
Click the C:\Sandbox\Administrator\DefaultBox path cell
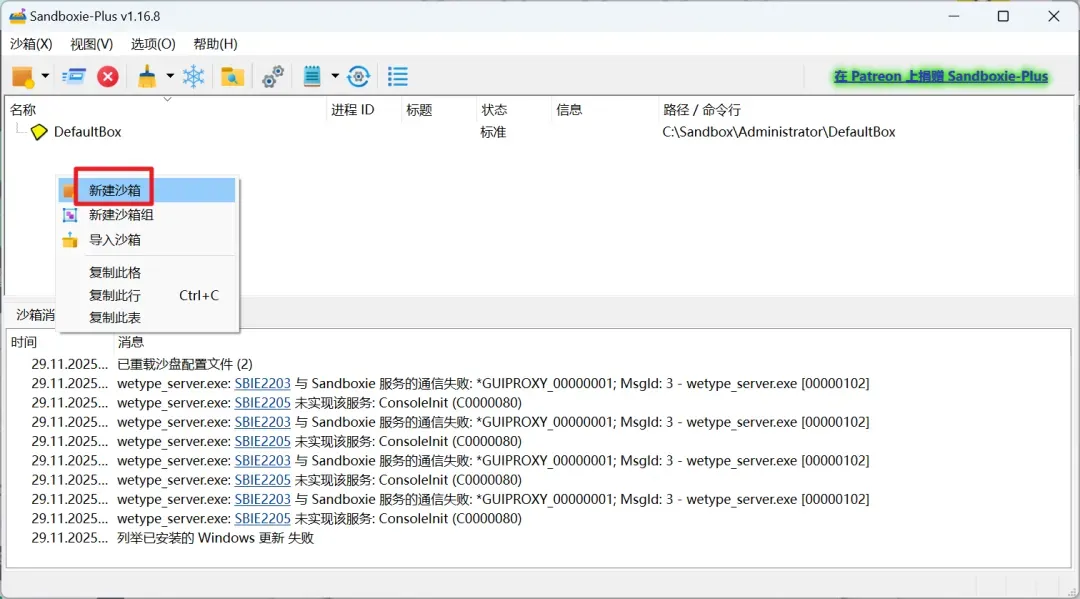(x=779, y=132)
